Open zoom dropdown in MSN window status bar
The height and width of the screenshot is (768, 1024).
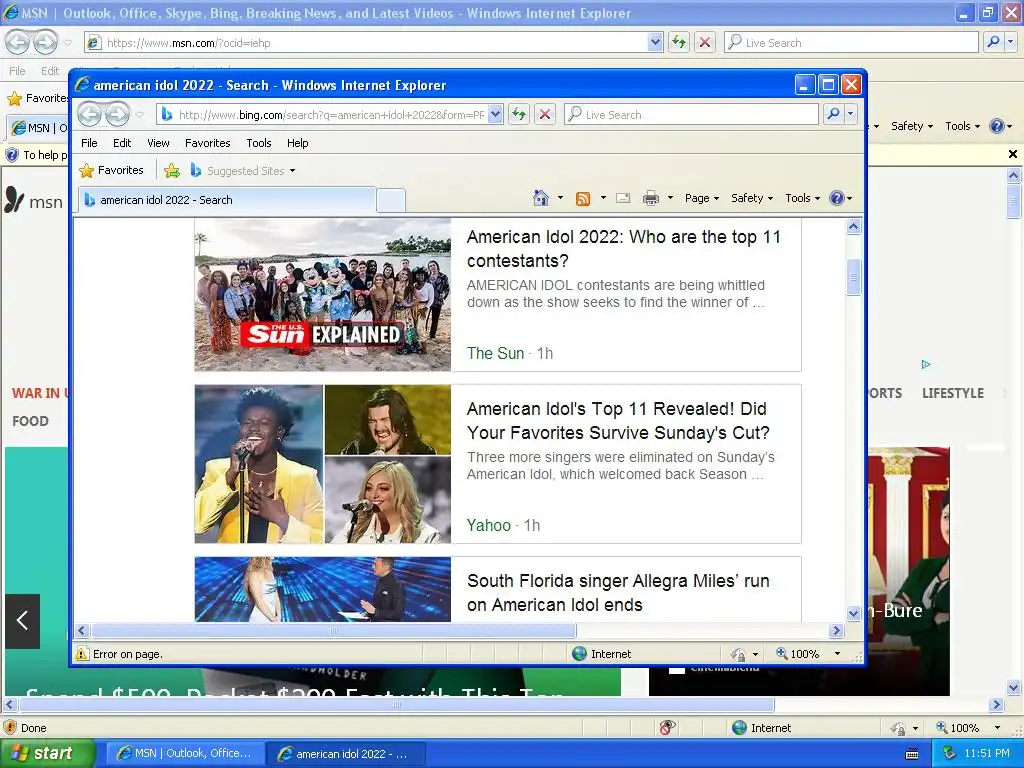(997, 728)
